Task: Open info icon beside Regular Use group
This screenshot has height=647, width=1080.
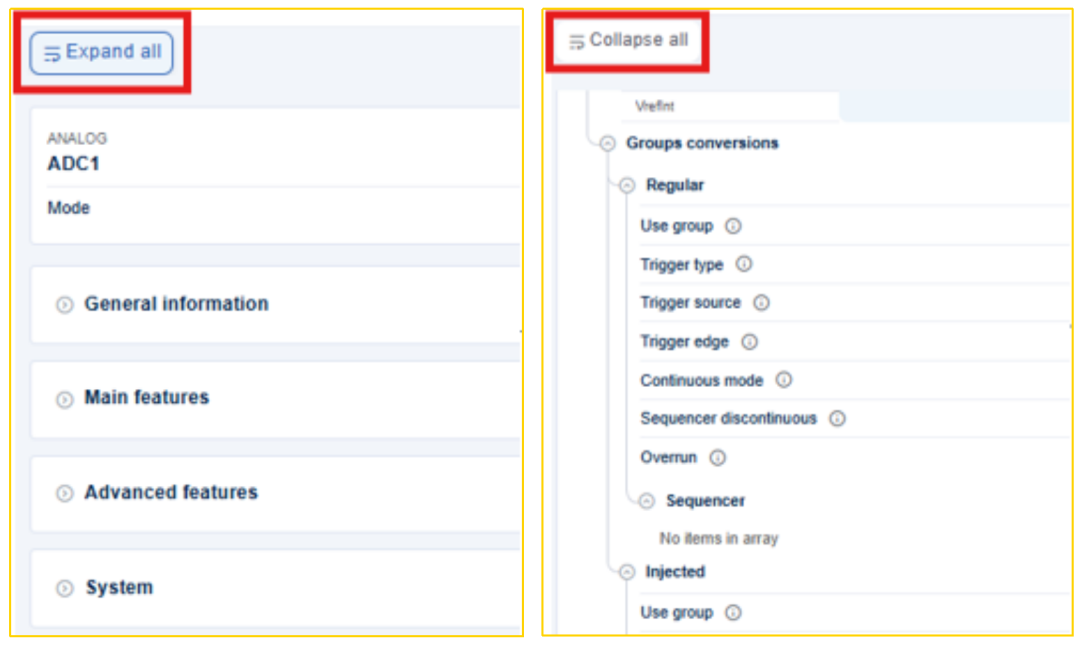Action: click(734, 226)
